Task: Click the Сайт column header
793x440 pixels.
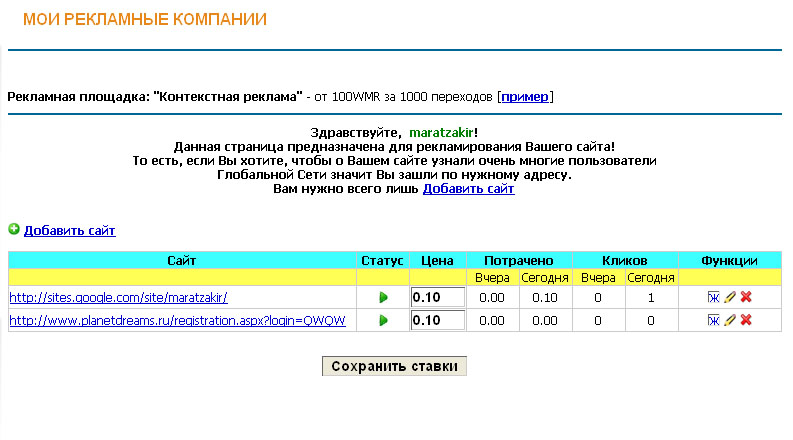Action: pos(182,260)
